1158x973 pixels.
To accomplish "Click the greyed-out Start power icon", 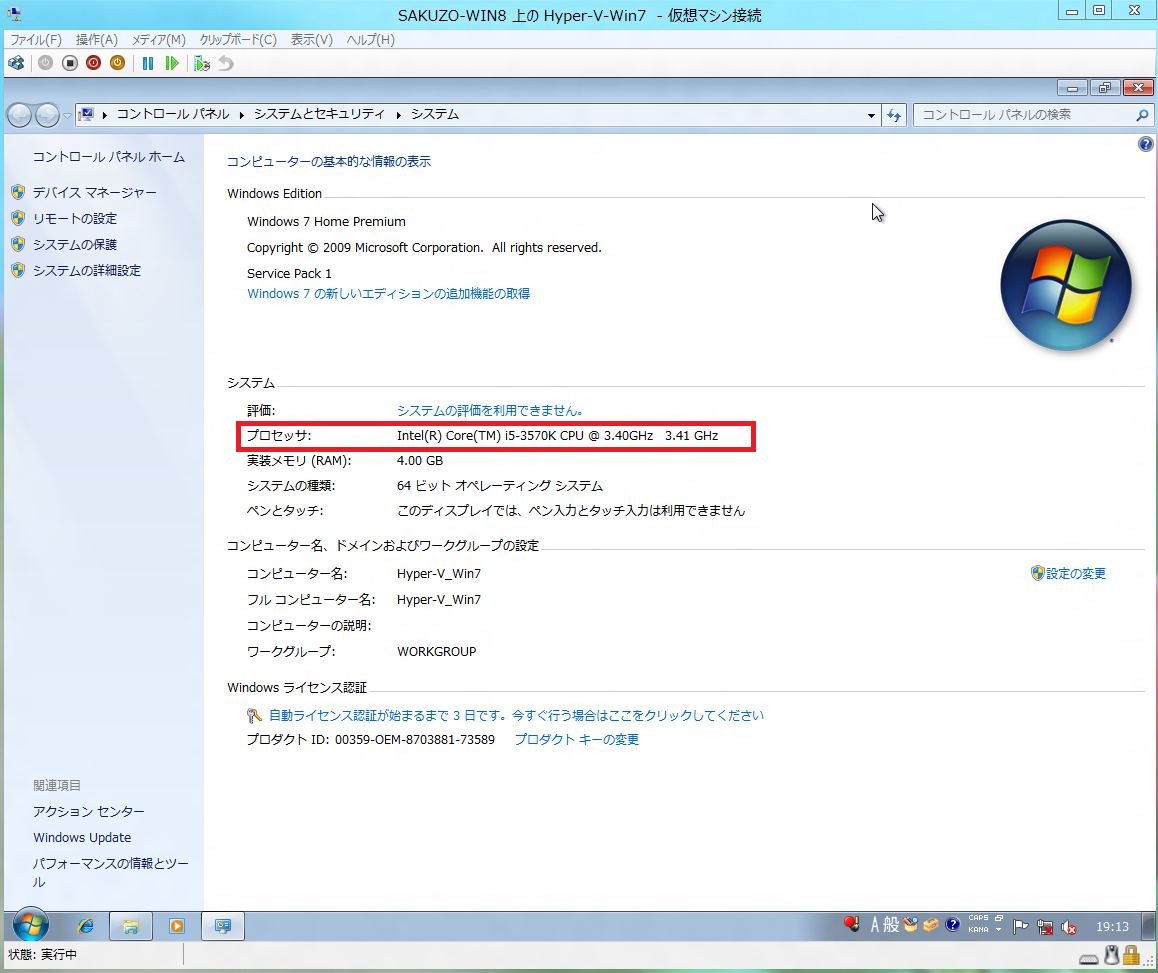I will click(46, 64).
